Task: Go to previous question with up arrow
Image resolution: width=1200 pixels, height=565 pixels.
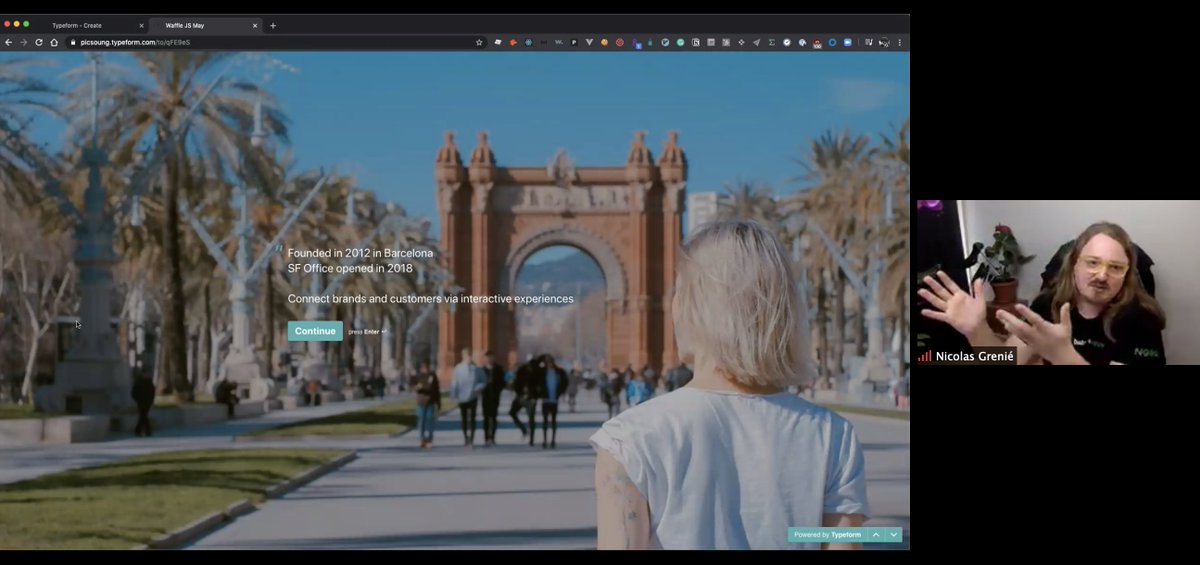Action: [876, 535]
